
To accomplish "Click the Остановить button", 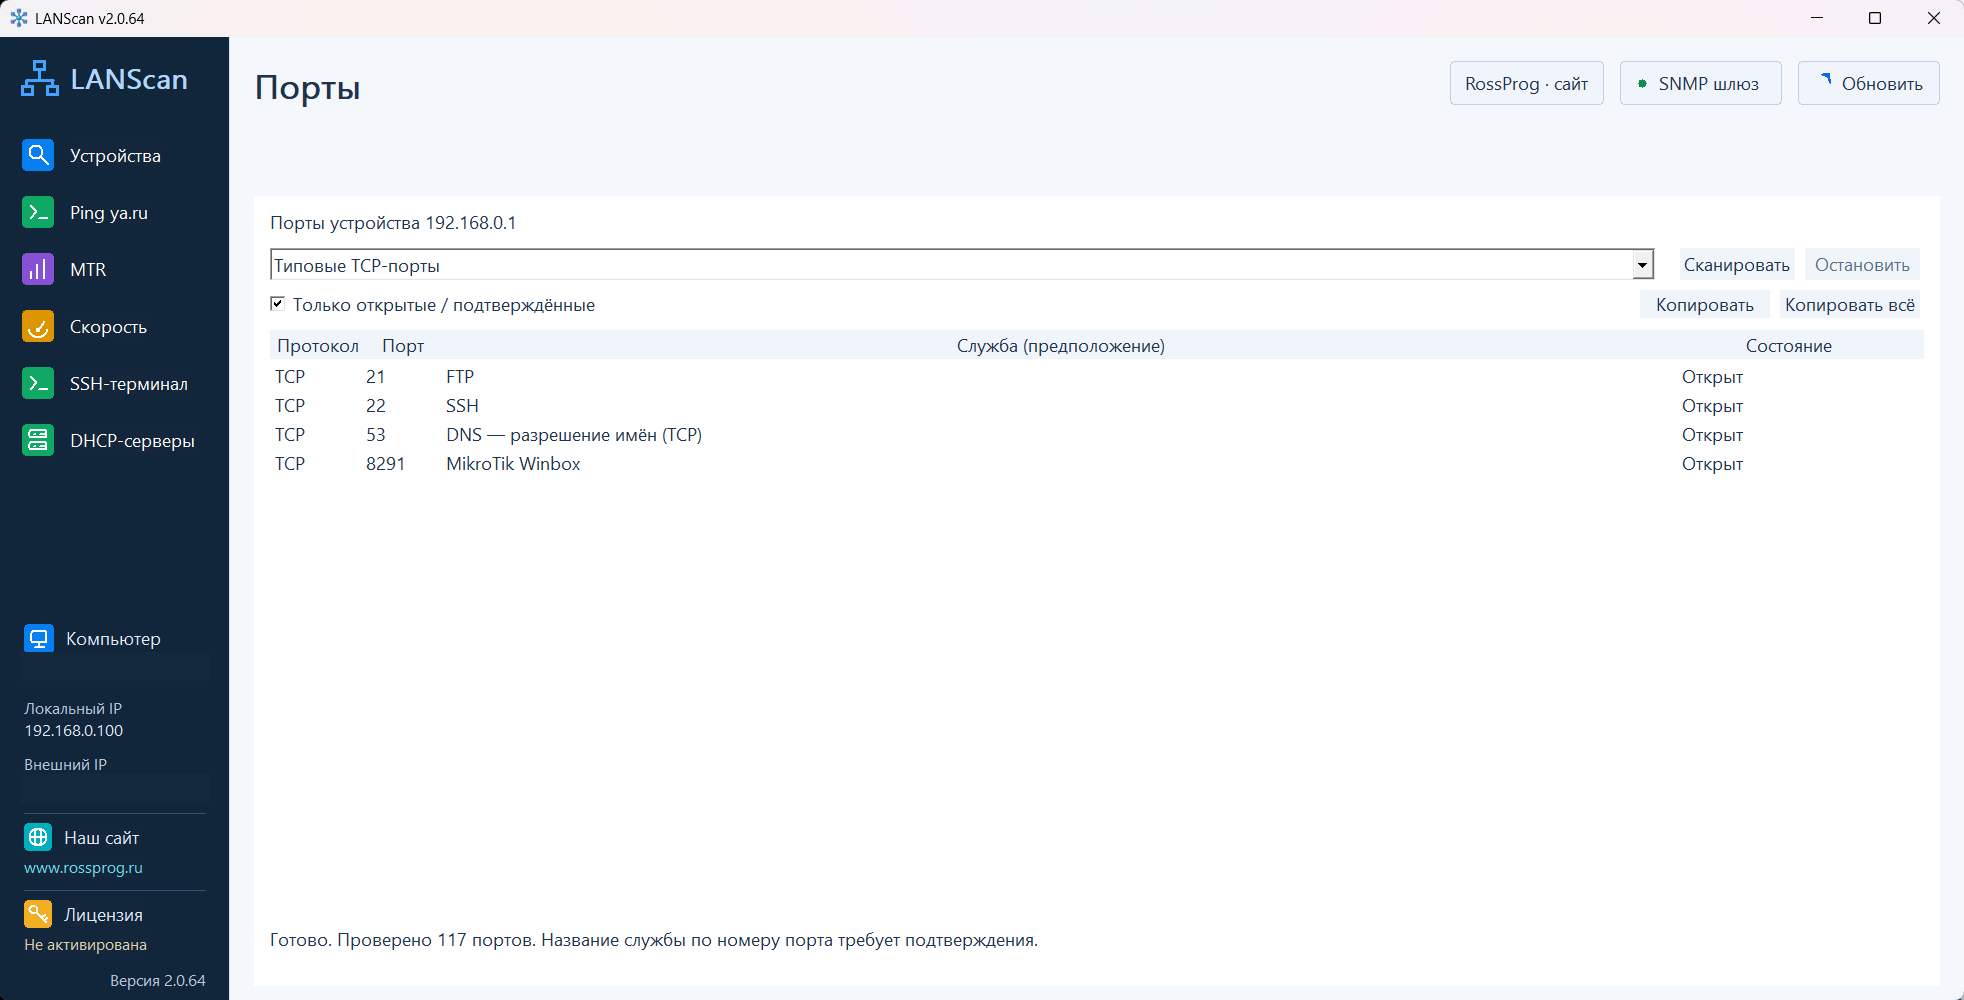I will point(1862,265).
